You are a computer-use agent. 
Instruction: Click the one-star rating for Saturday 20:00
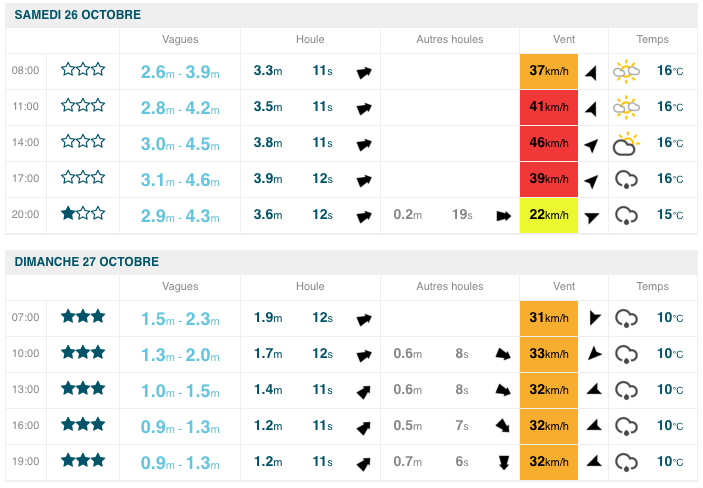coord(83,215)
